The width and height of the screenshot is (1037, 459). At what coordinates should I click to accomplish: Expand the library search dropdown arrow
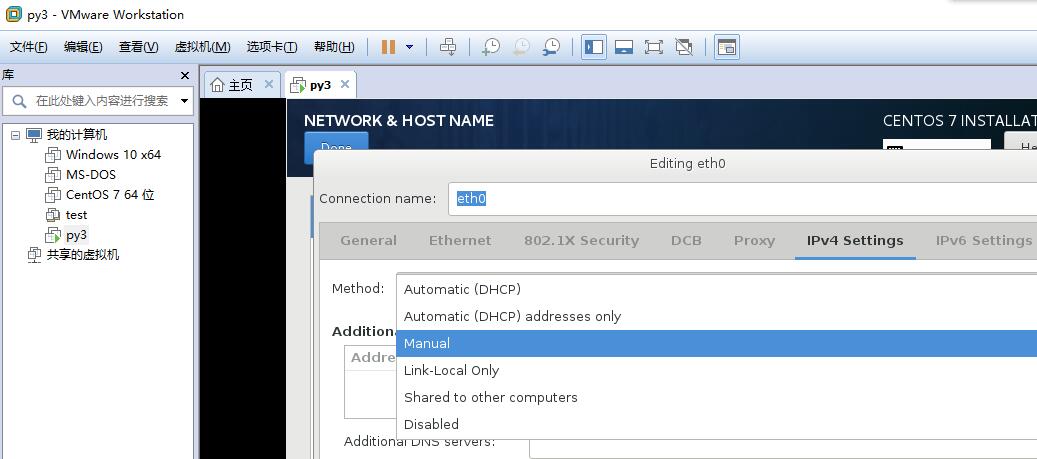coord(185,101)
